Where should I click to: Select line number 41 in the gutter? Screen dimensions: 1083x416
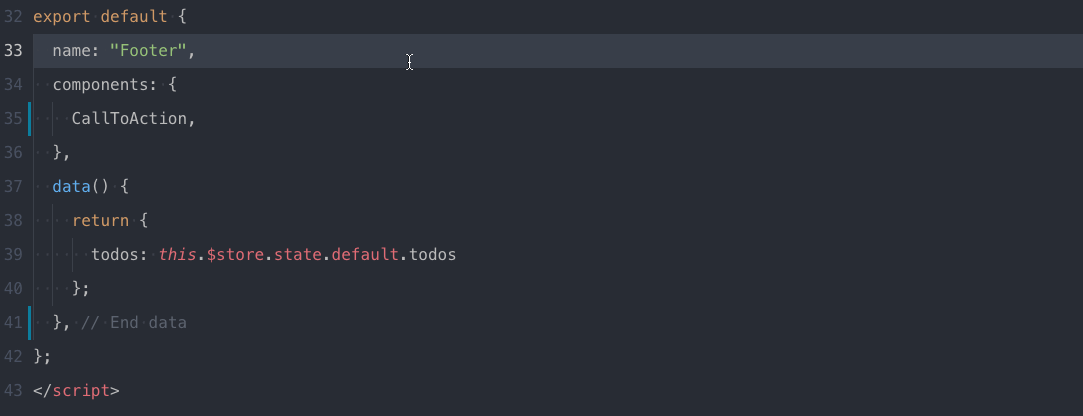[13, 322]
